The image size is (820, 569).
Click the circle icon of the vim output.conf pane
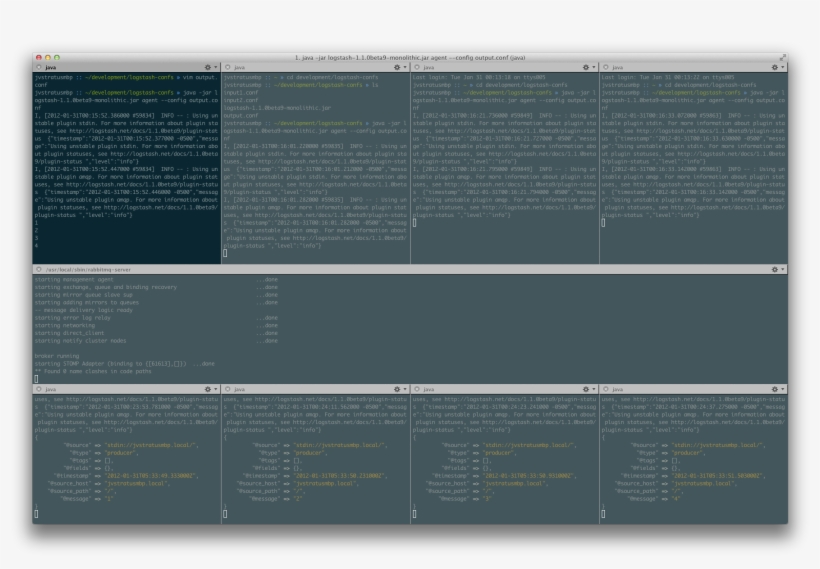(37, 67)
